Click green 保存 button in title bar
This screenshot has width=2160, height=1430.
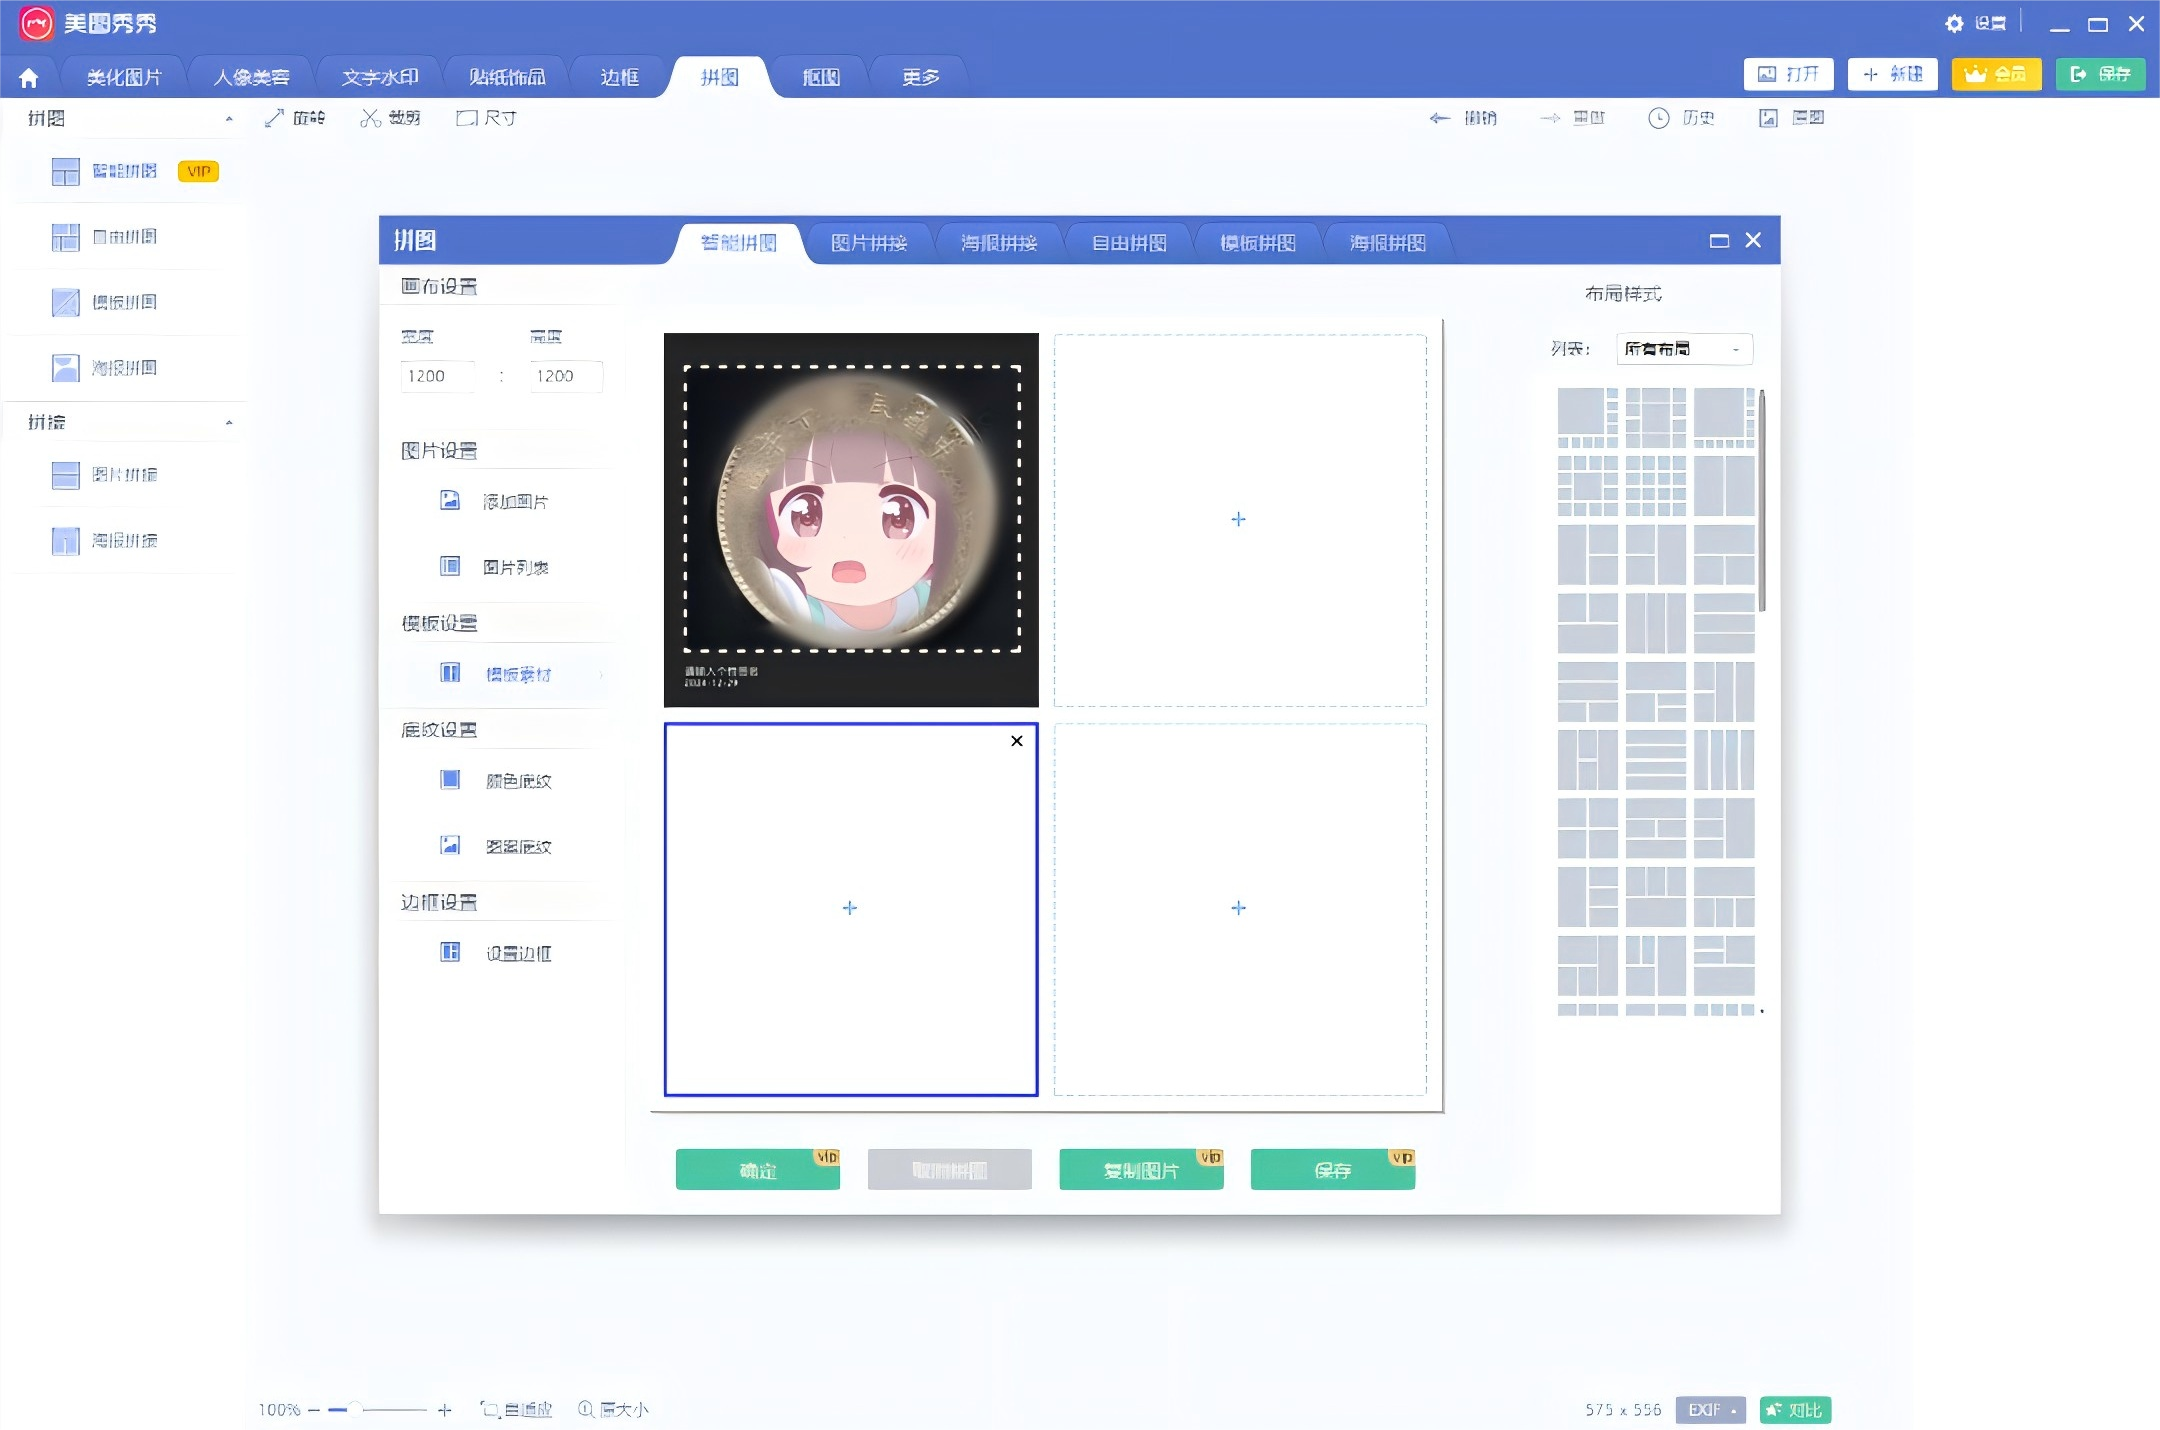[2101, 74]
